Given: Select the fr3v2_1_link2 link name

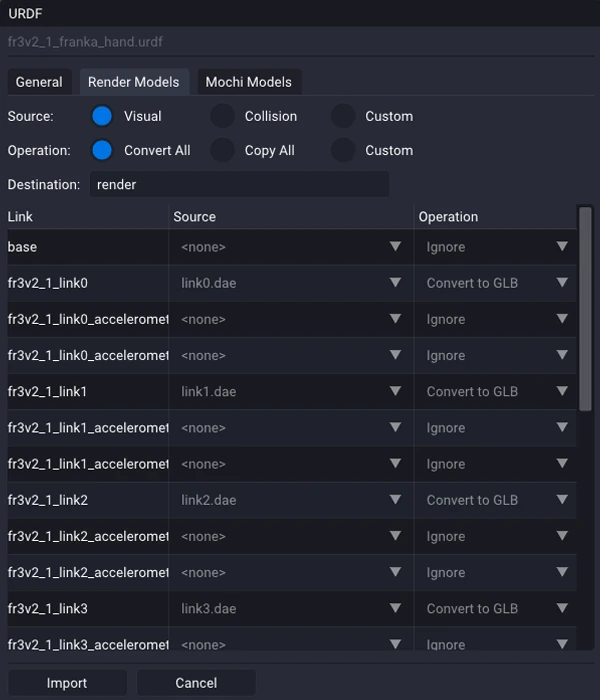Looking at the screenshot, I should point(48,500).
